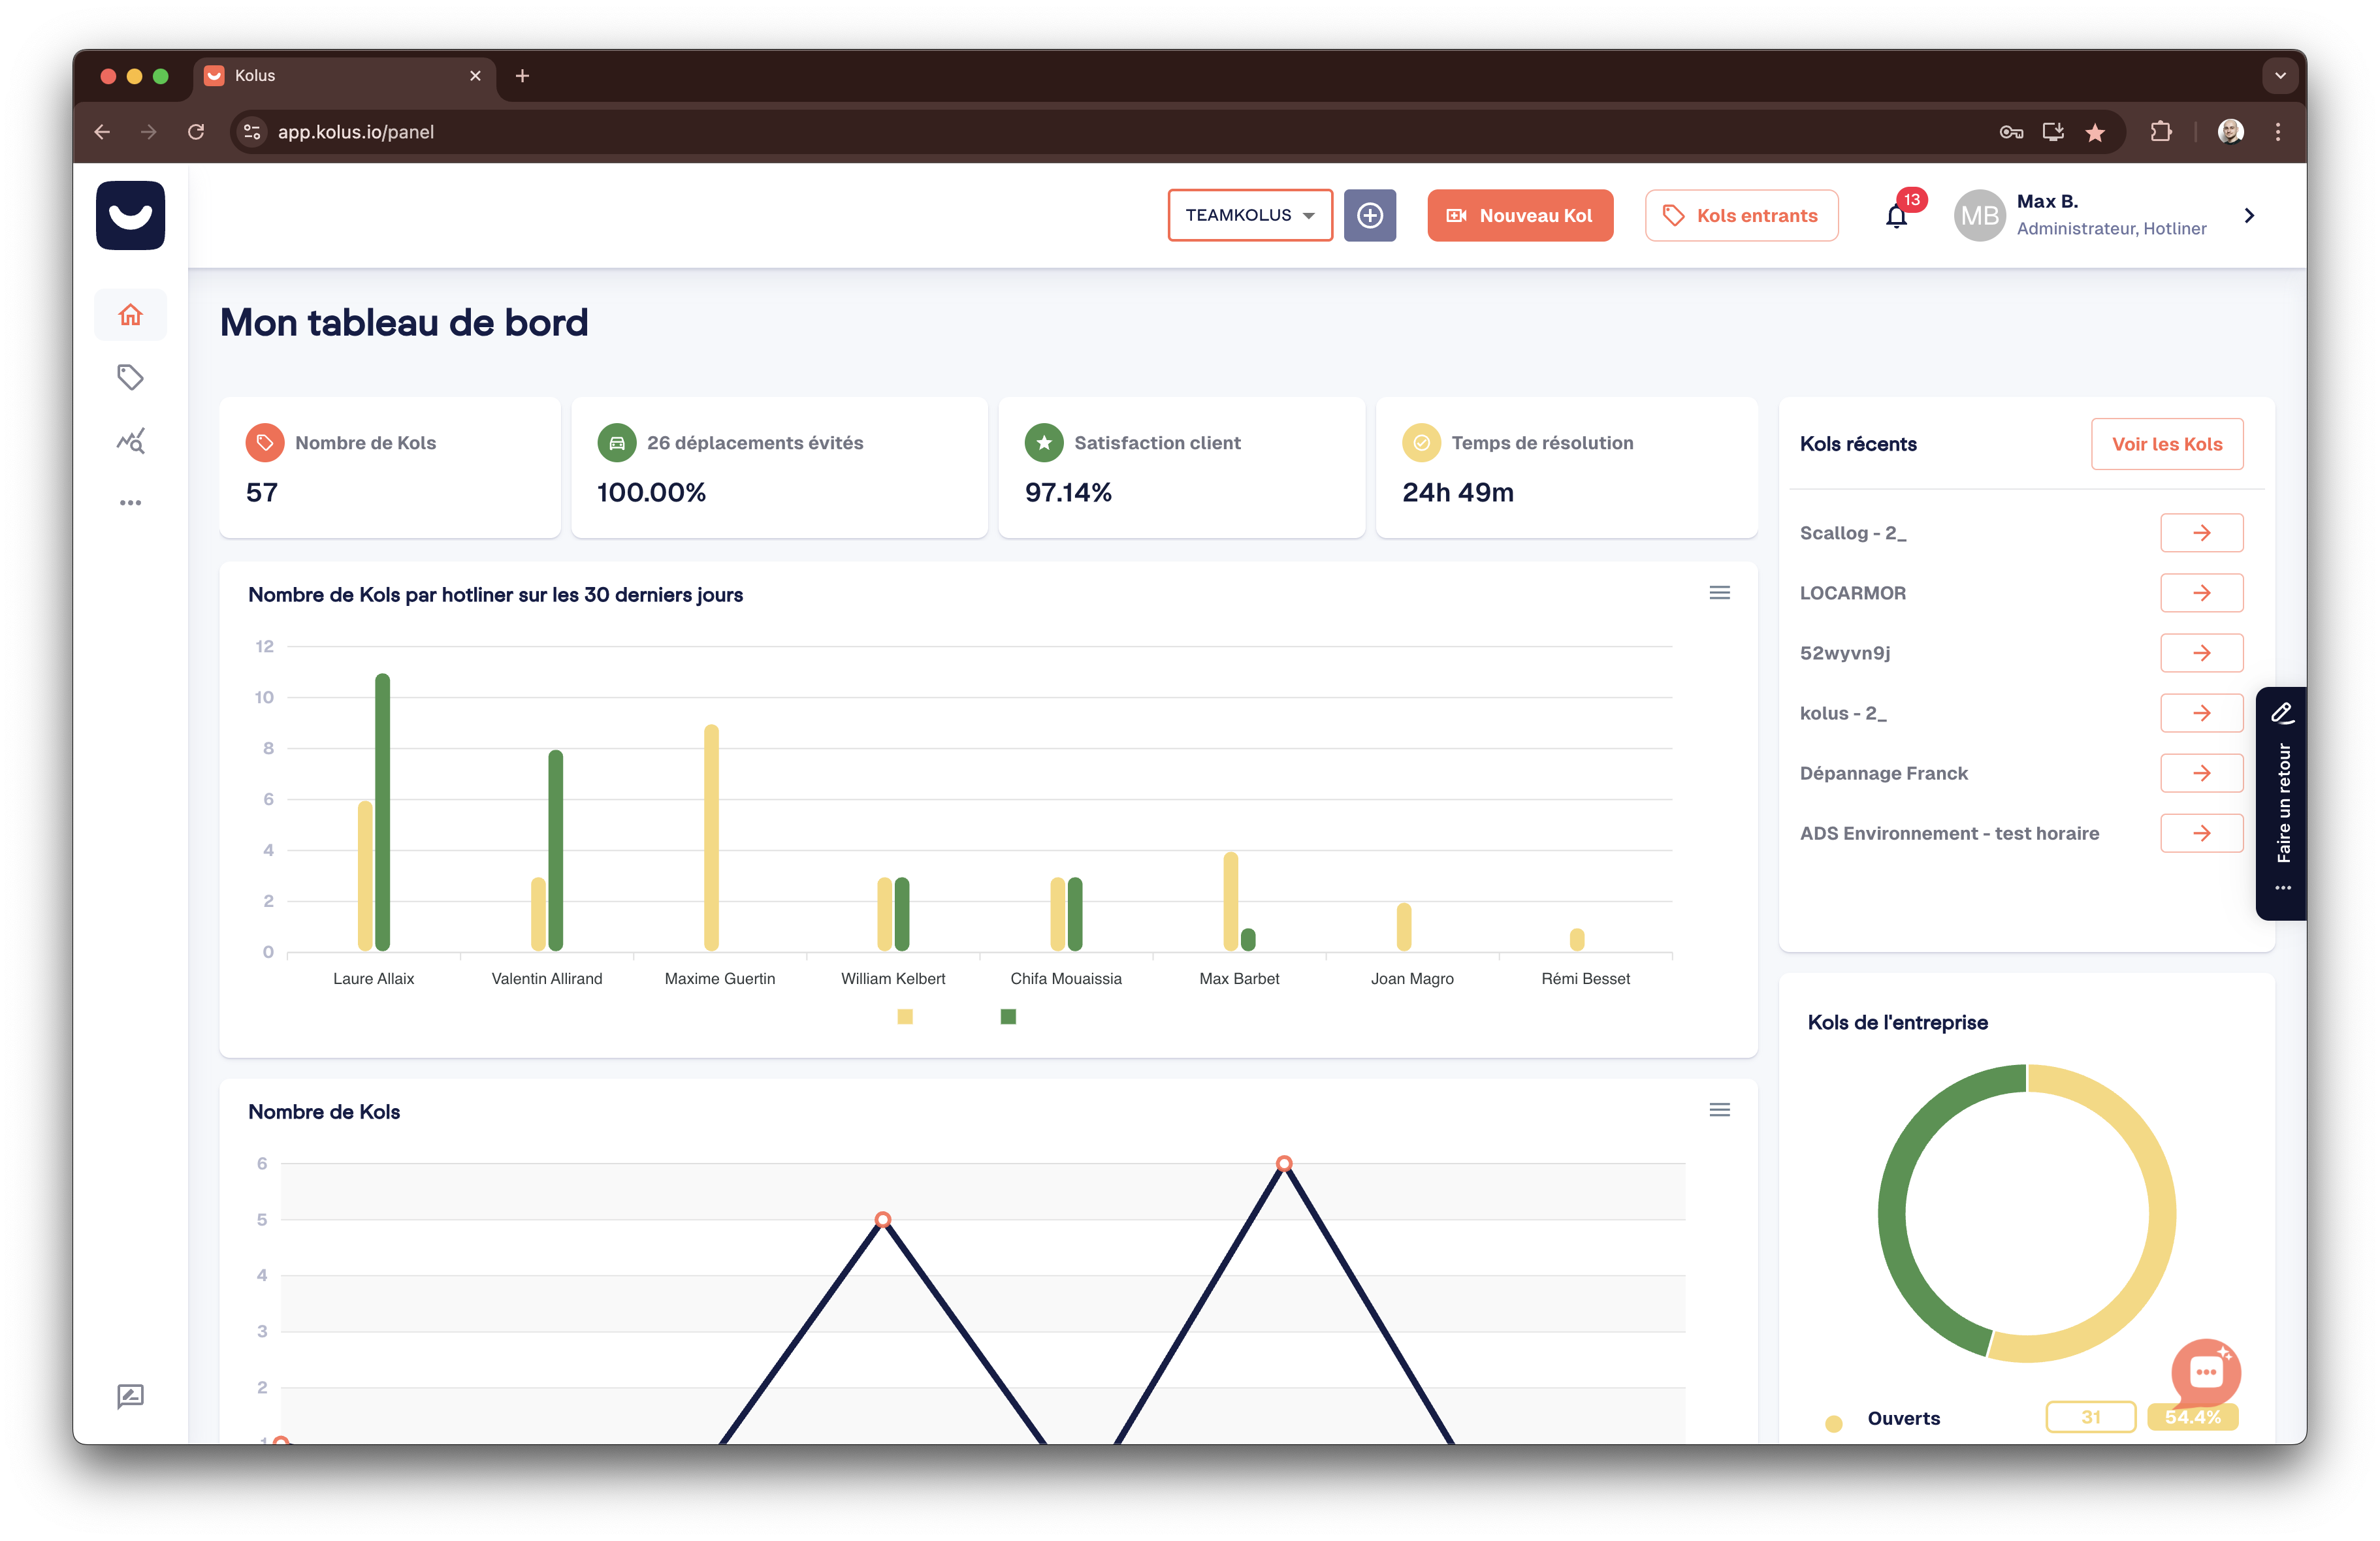2380x1541 pixels.
Task: Click the three-dots more sidebar icon
Action: click(130, 503)
